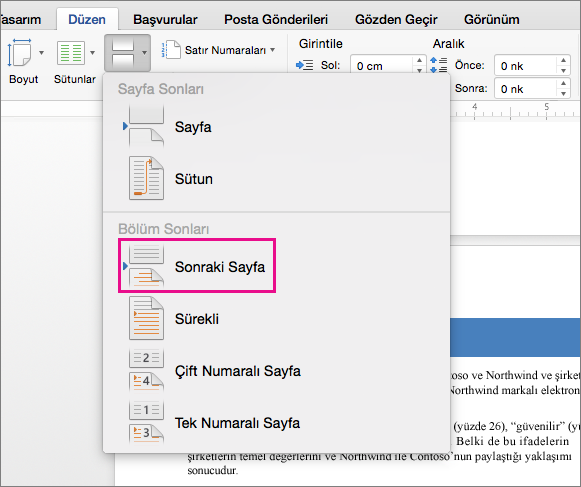Click the Bölüm Sonları header text

pos(163,229)
